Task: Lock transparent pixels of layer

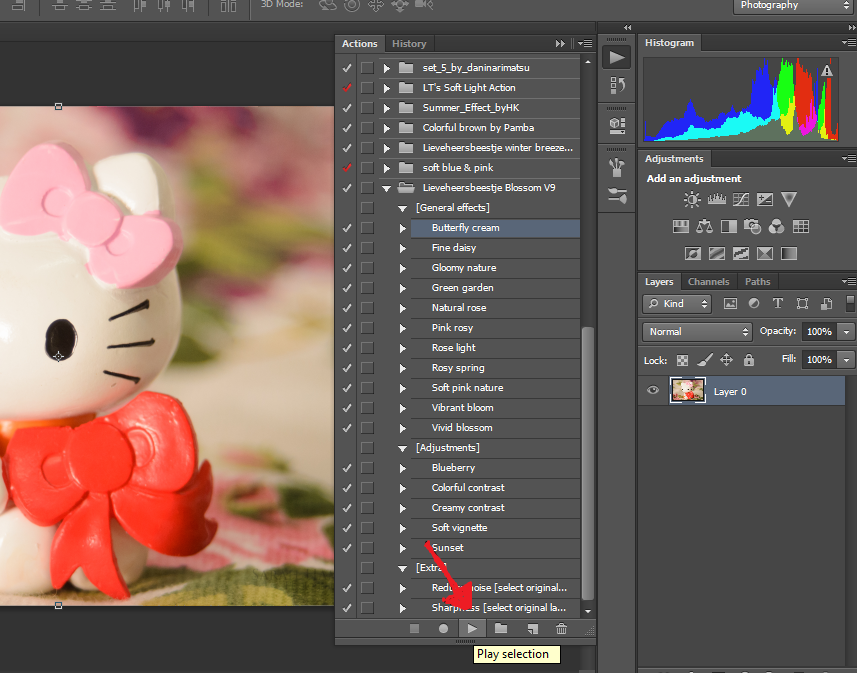Action: pyautogui.click(x=682, y=360)
